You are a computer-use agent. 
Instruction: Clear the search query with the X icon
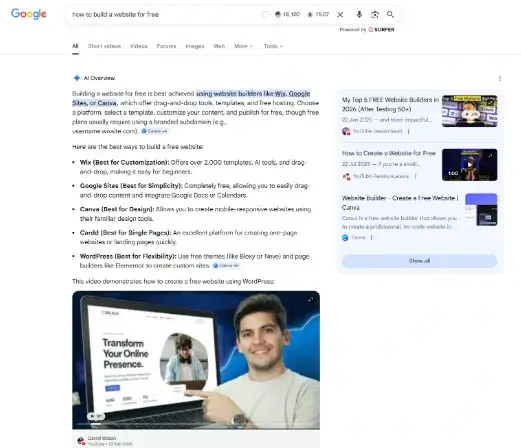(340, 14)
